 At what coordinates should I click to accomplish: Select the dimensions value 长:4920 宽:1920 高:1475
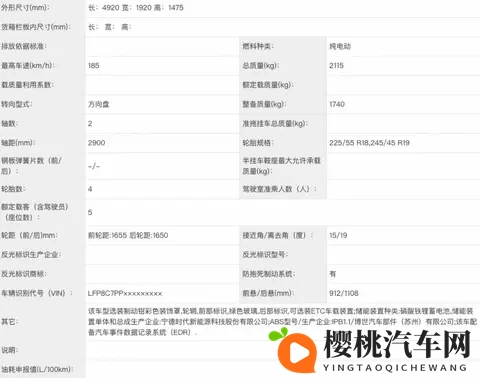136,8
